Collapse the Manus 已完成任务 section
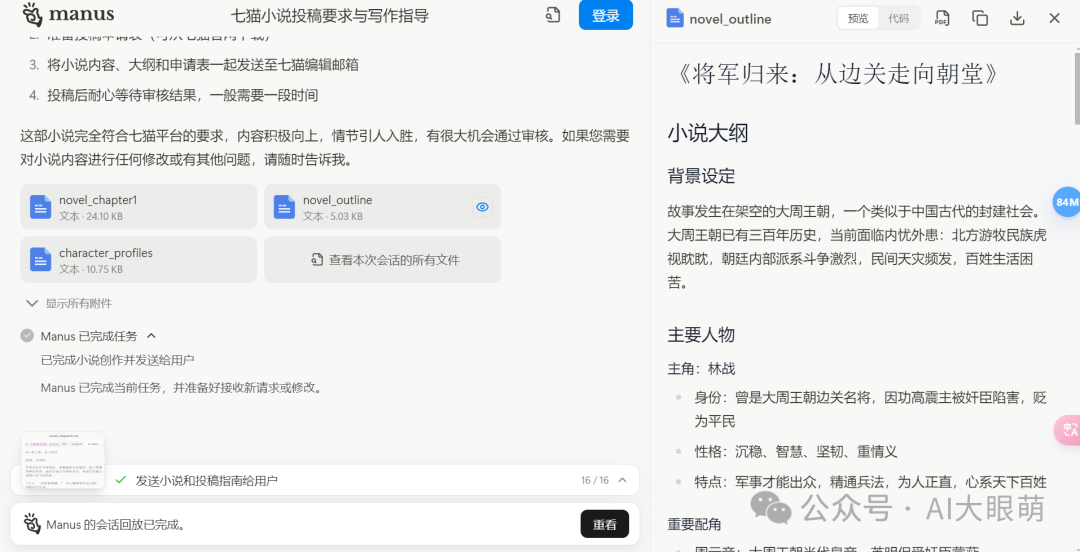 (152, 336)
